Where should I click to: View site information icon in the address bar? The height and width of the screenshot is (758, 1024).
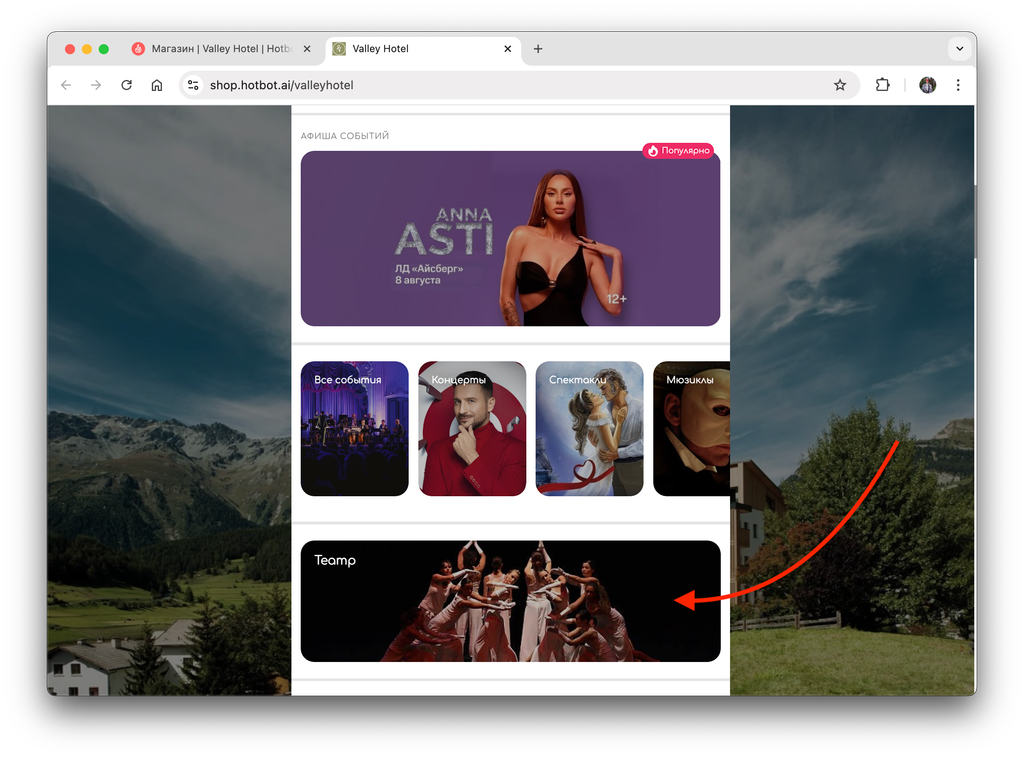click(193, 85)
